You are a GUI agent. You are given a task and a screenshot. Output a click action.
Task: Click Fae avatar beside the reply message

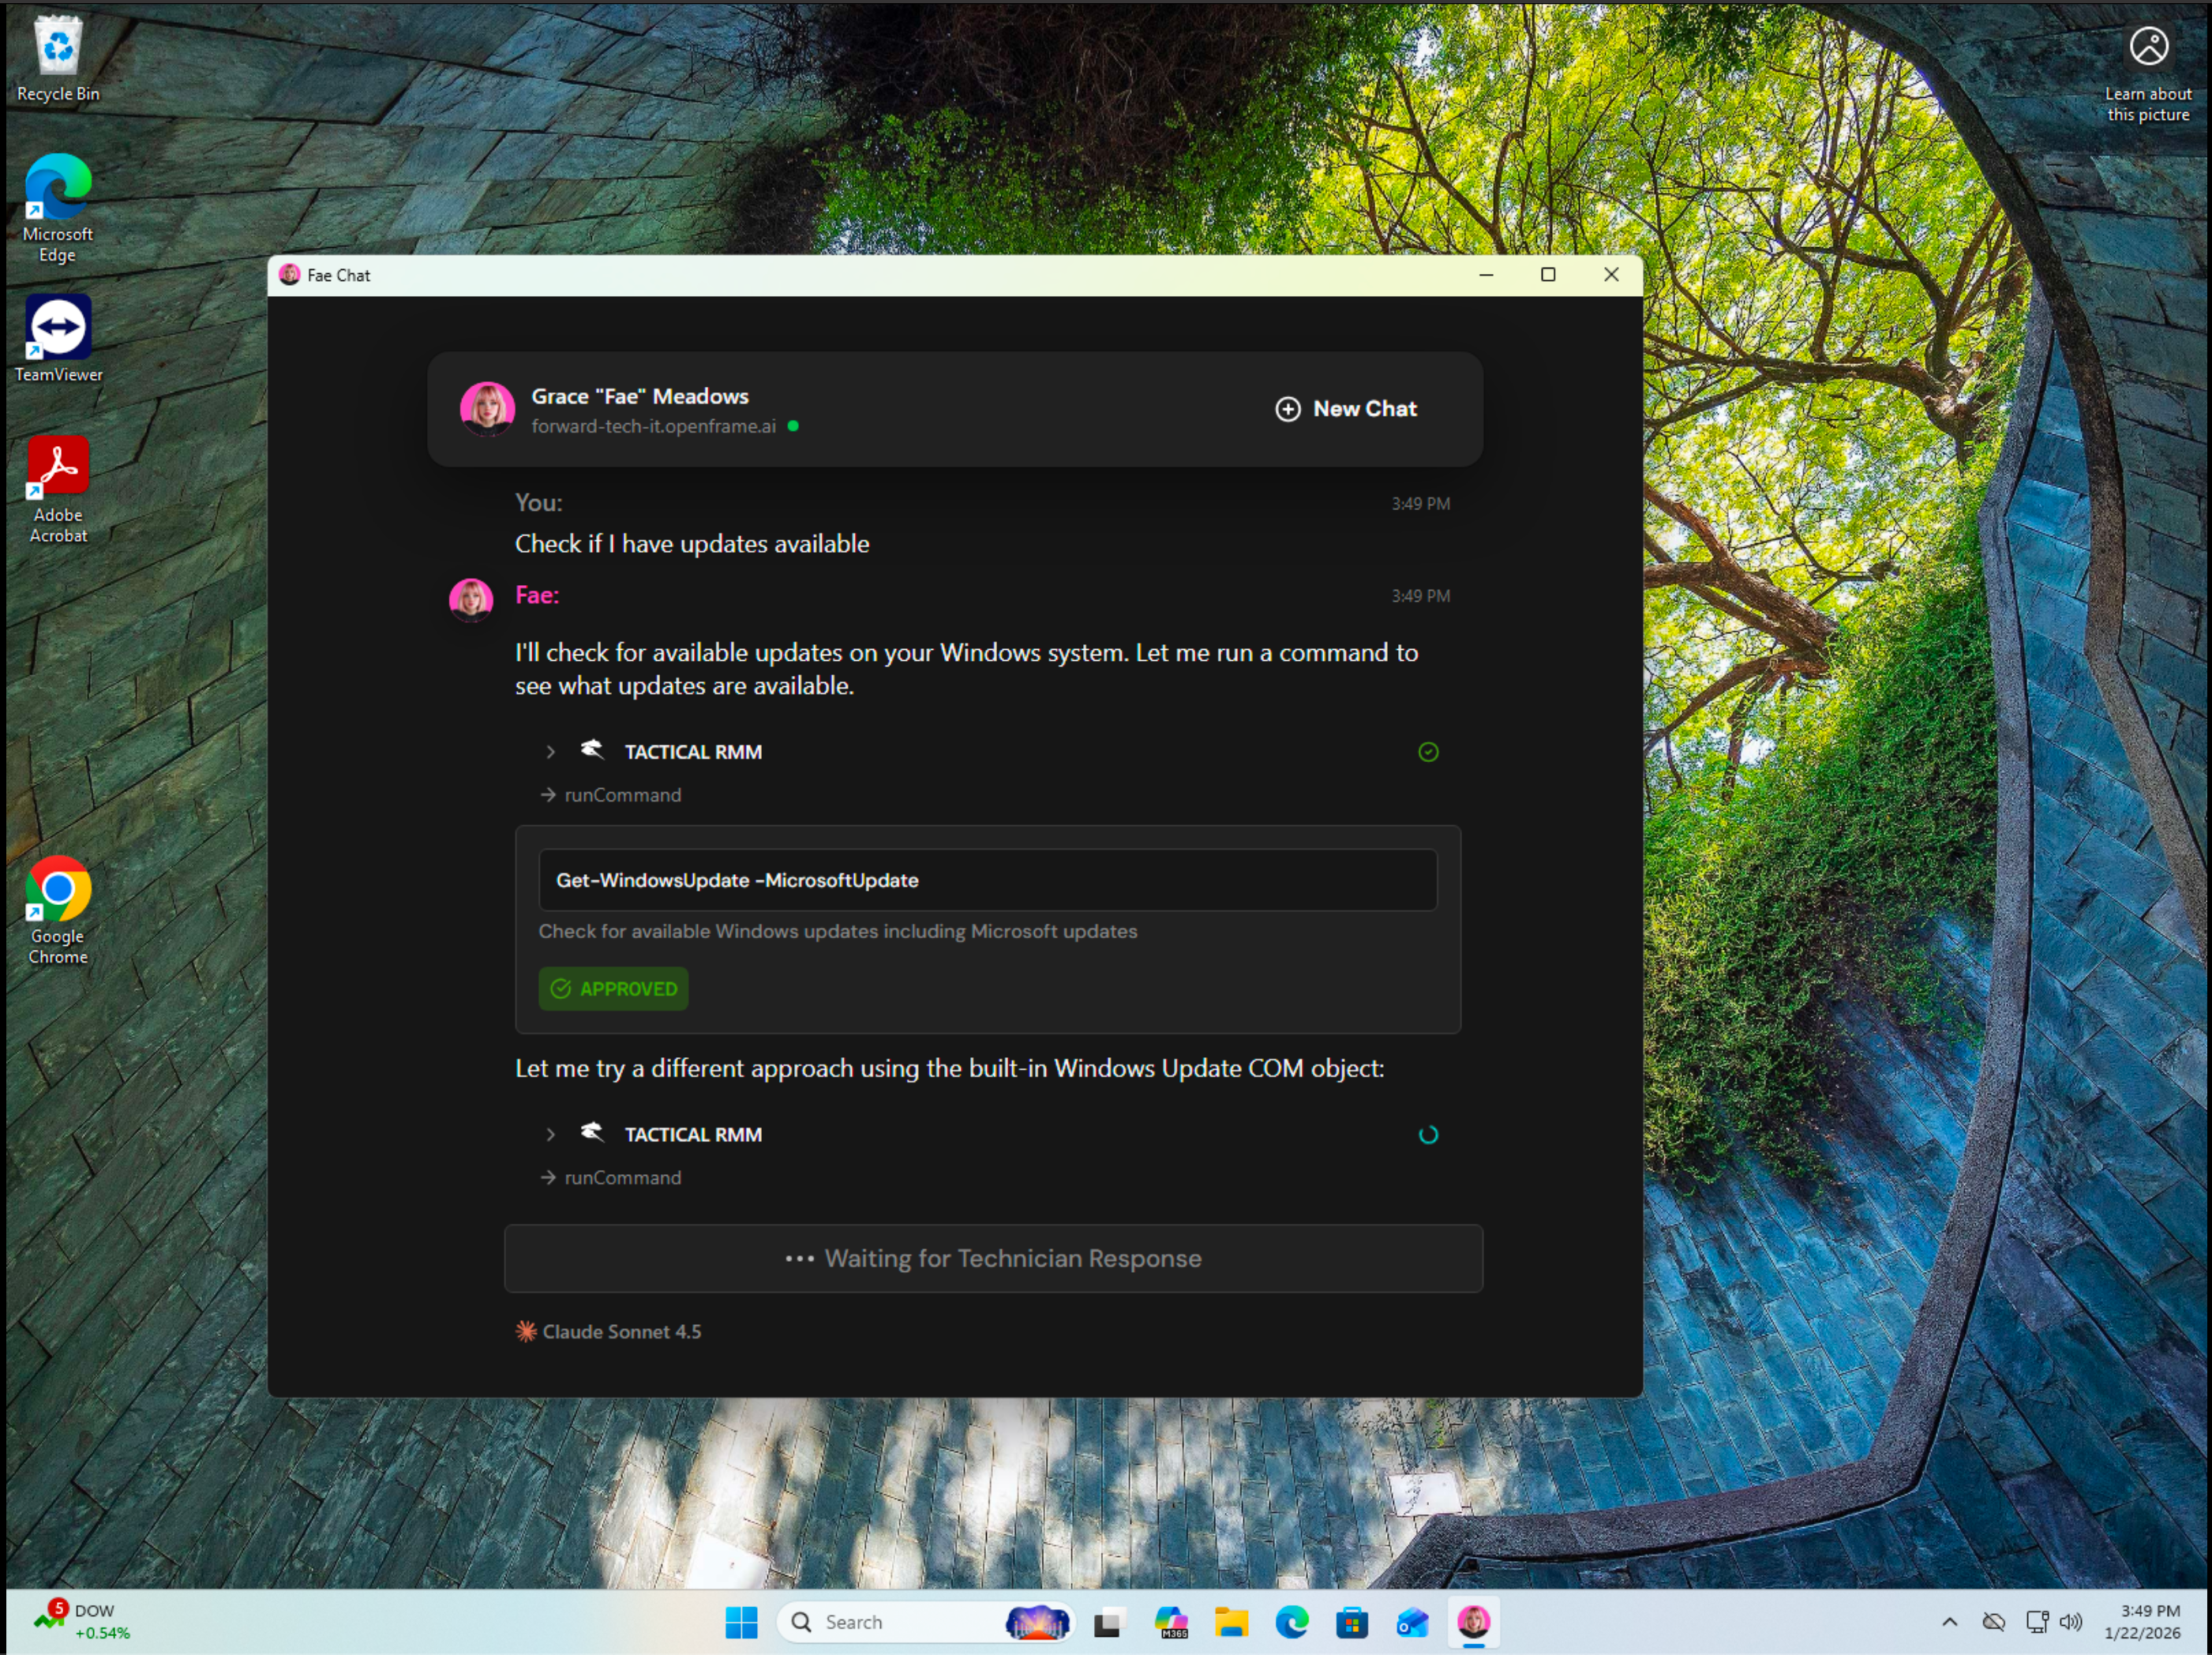471,599
